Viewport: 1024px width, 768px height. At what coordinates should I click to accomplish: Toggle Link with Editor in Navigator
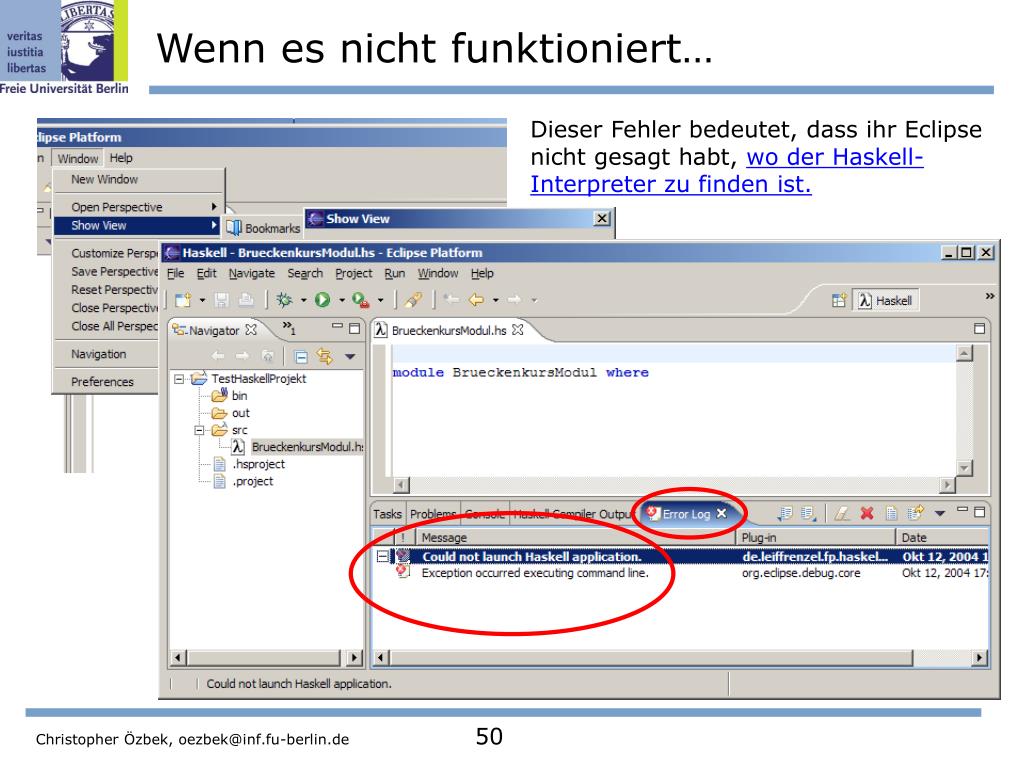click(x=325, y=356)
